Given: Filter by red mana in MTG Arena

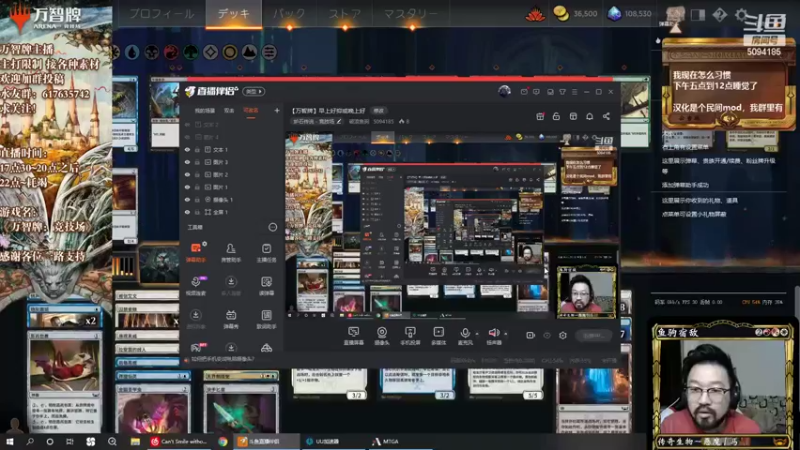Looking at the screenshot, I should click(171, 52).
